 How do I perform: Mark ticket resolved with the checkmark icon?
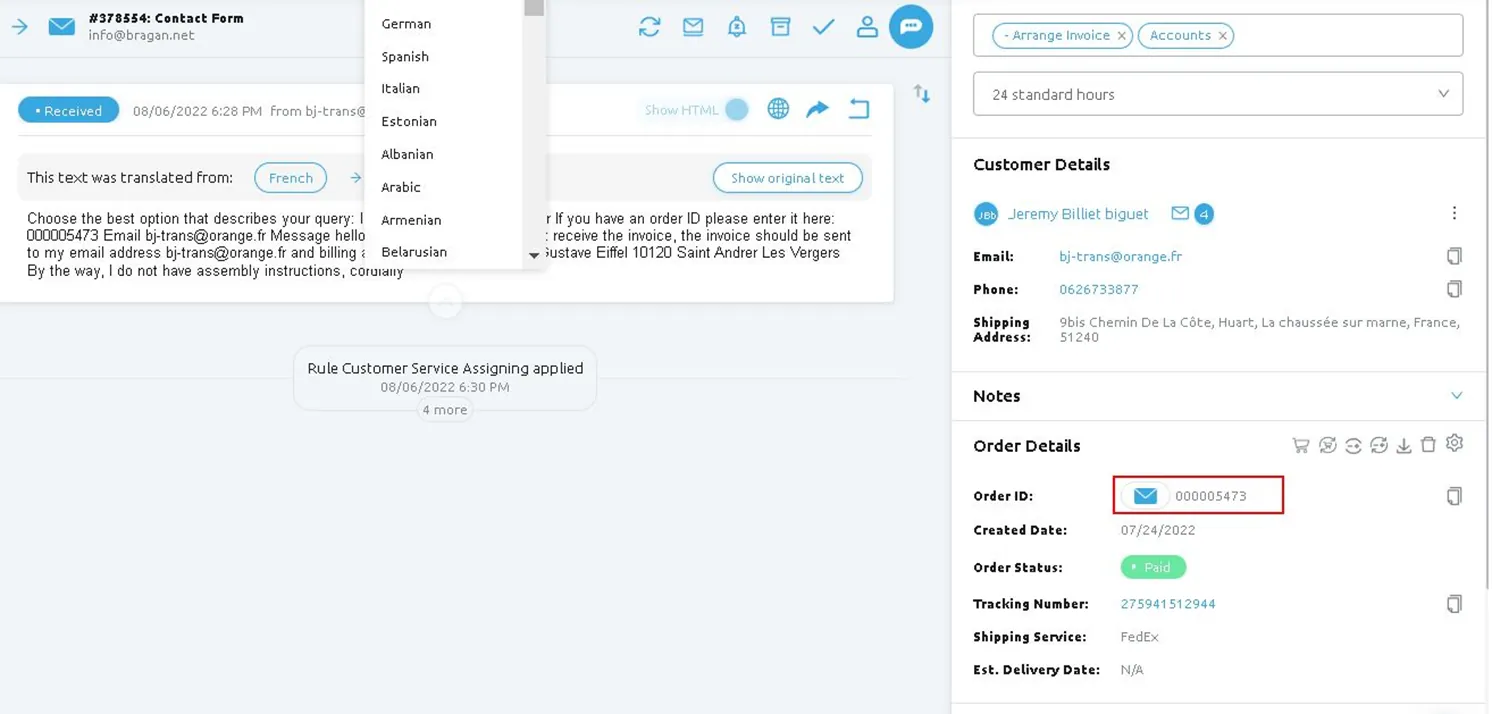(x=824, y=27)
